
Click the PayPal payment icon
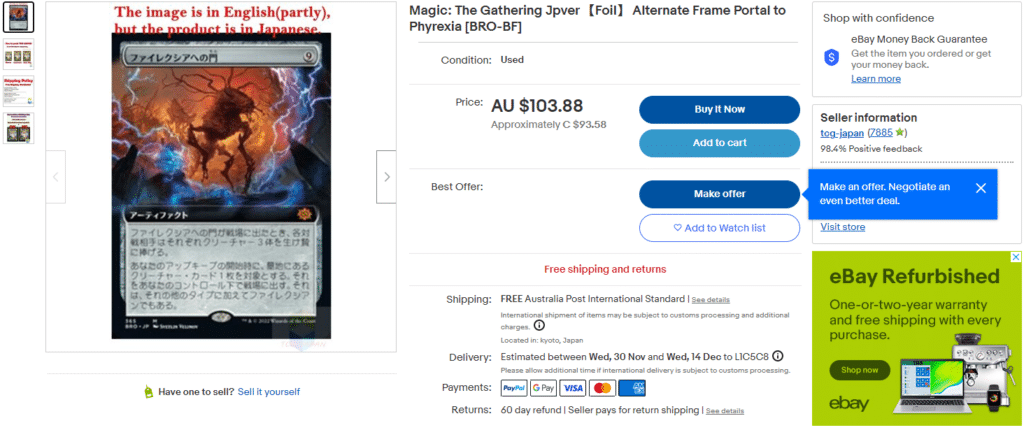(514, 387)
